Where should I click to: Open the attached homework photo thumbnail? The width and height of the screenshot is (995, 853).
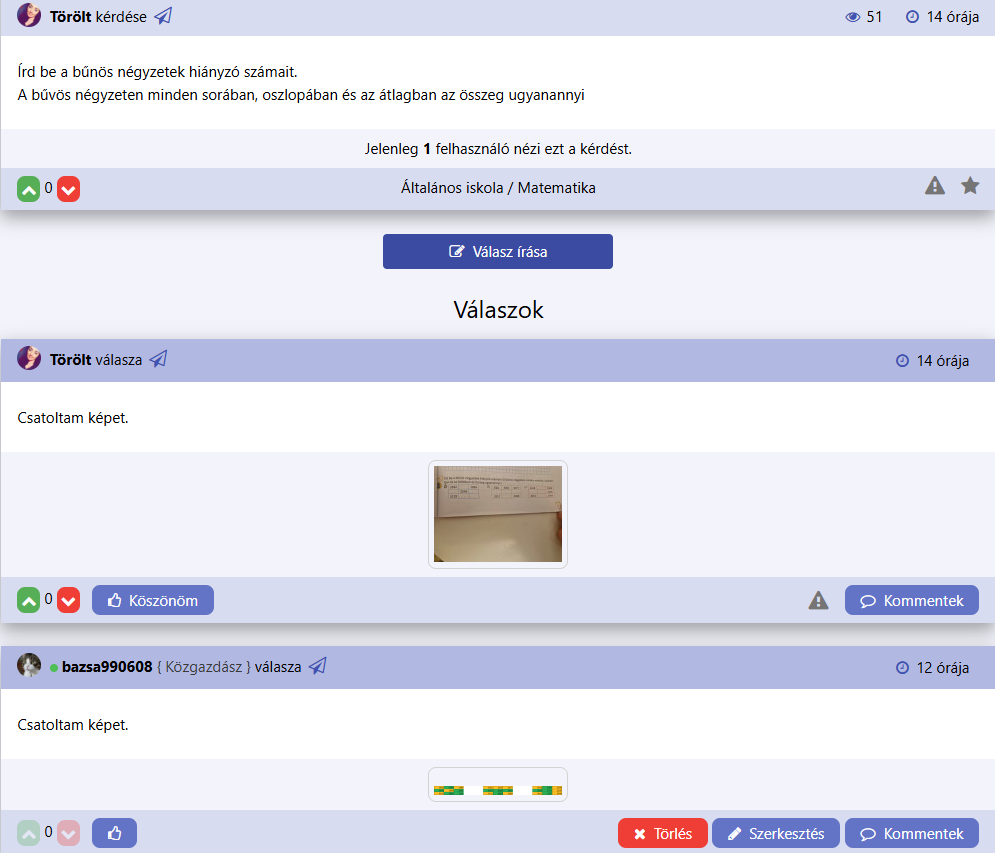(x=497, y=514)
